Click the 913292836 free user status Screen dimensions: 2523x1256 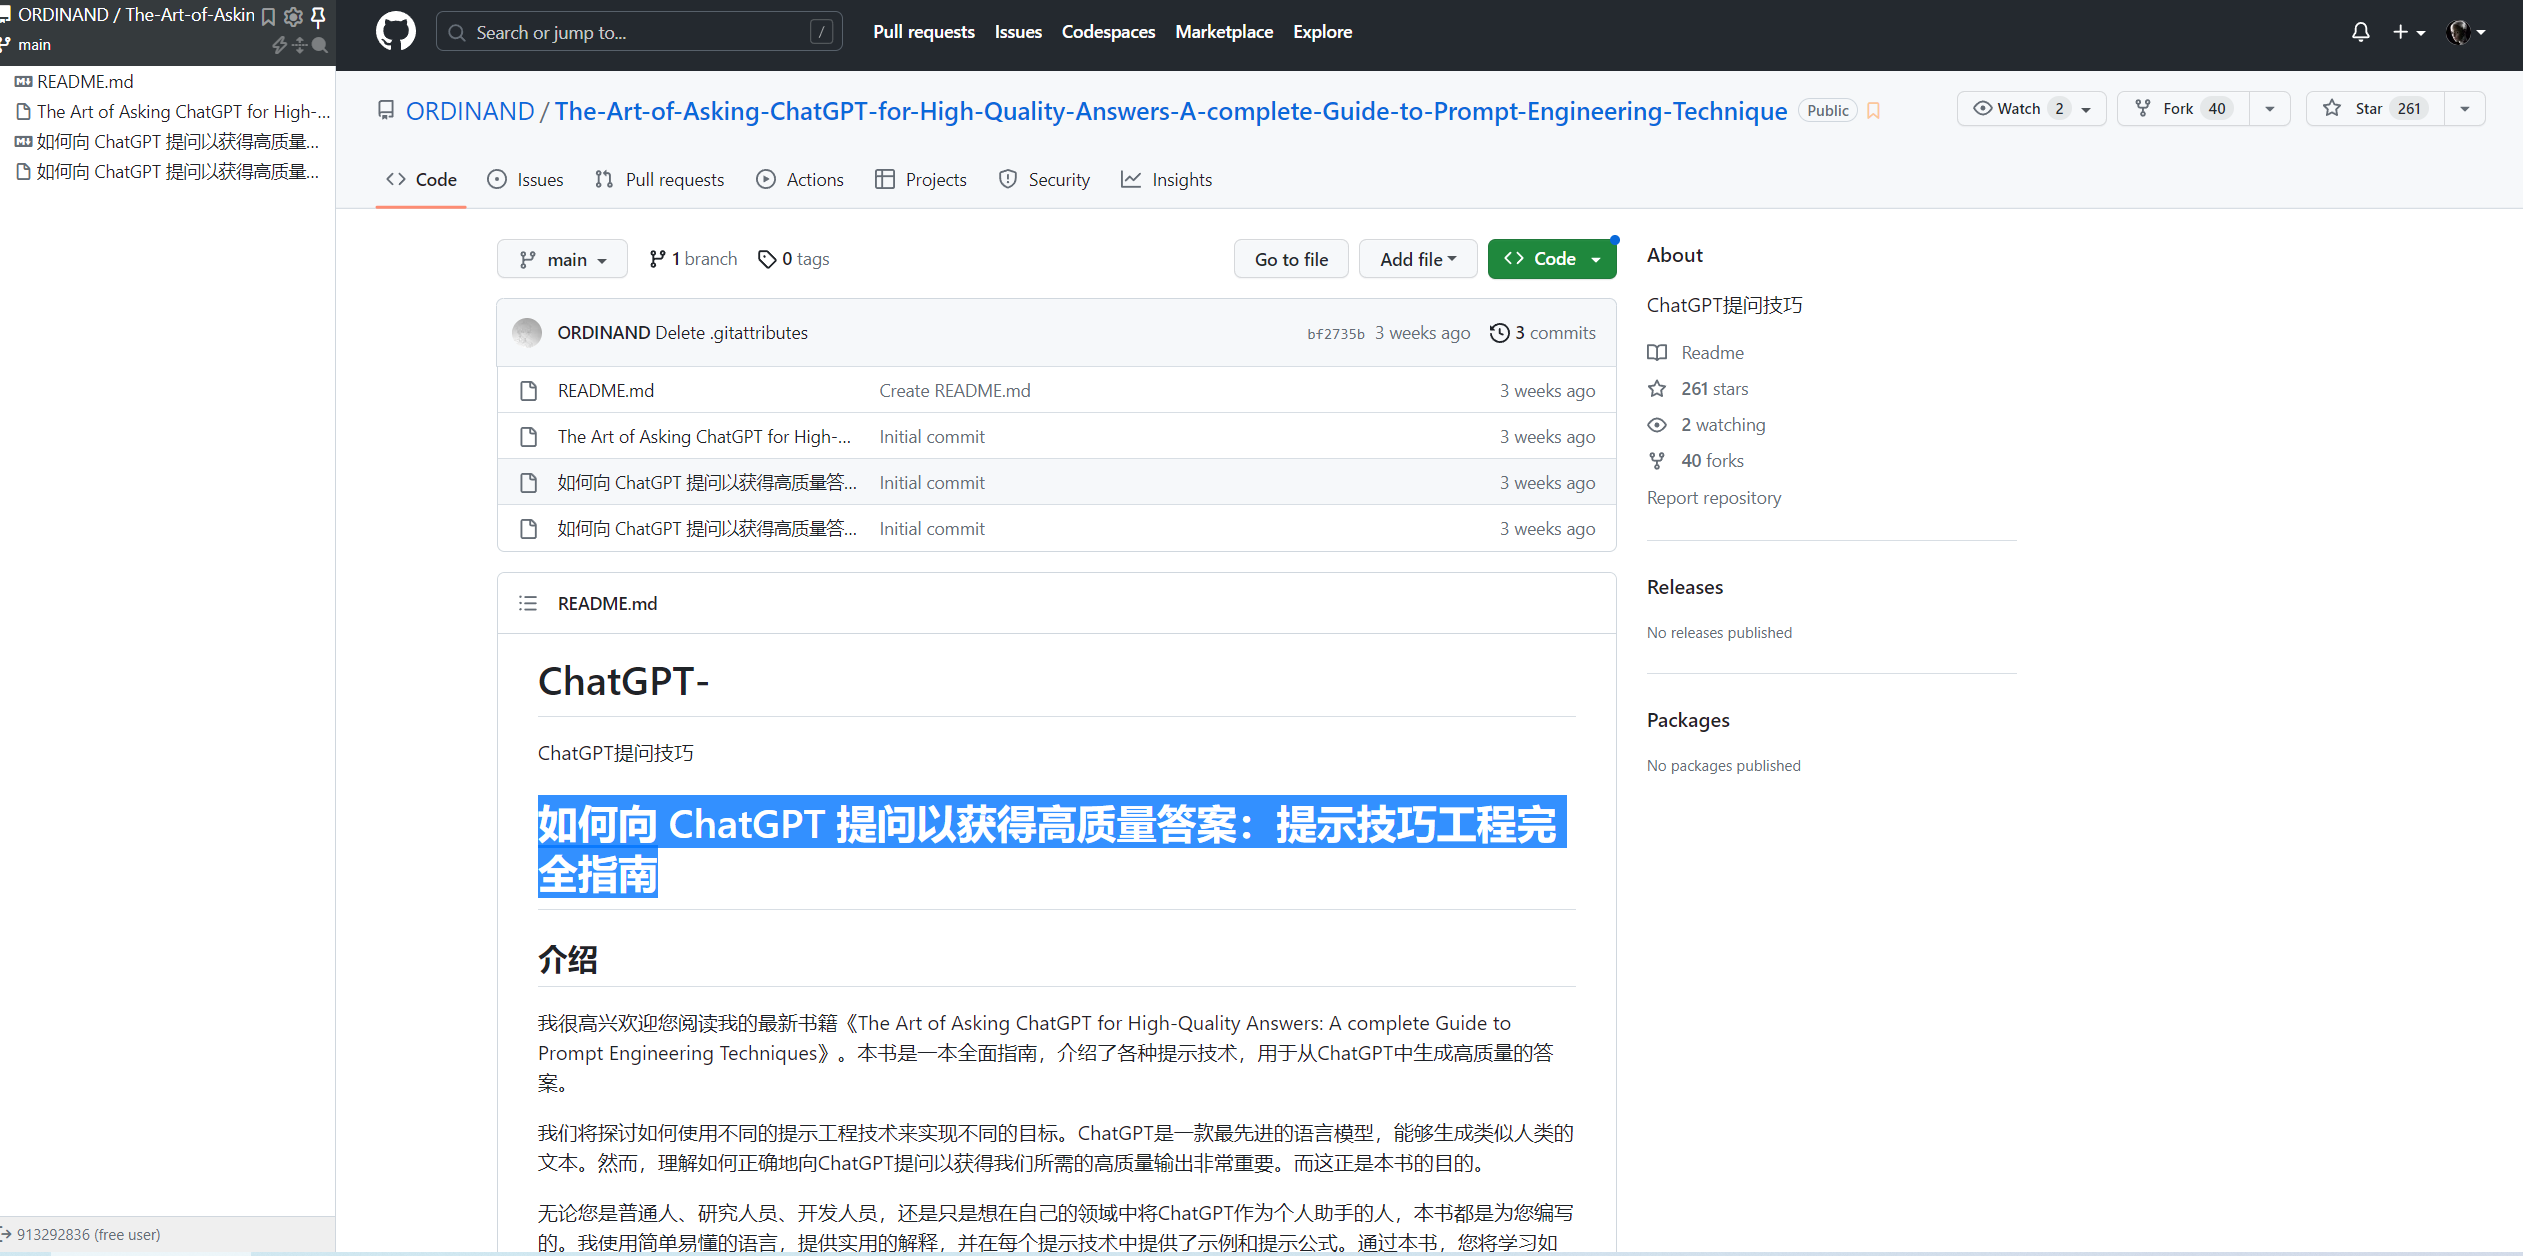pyautogui.click(x=88, y=1234)
